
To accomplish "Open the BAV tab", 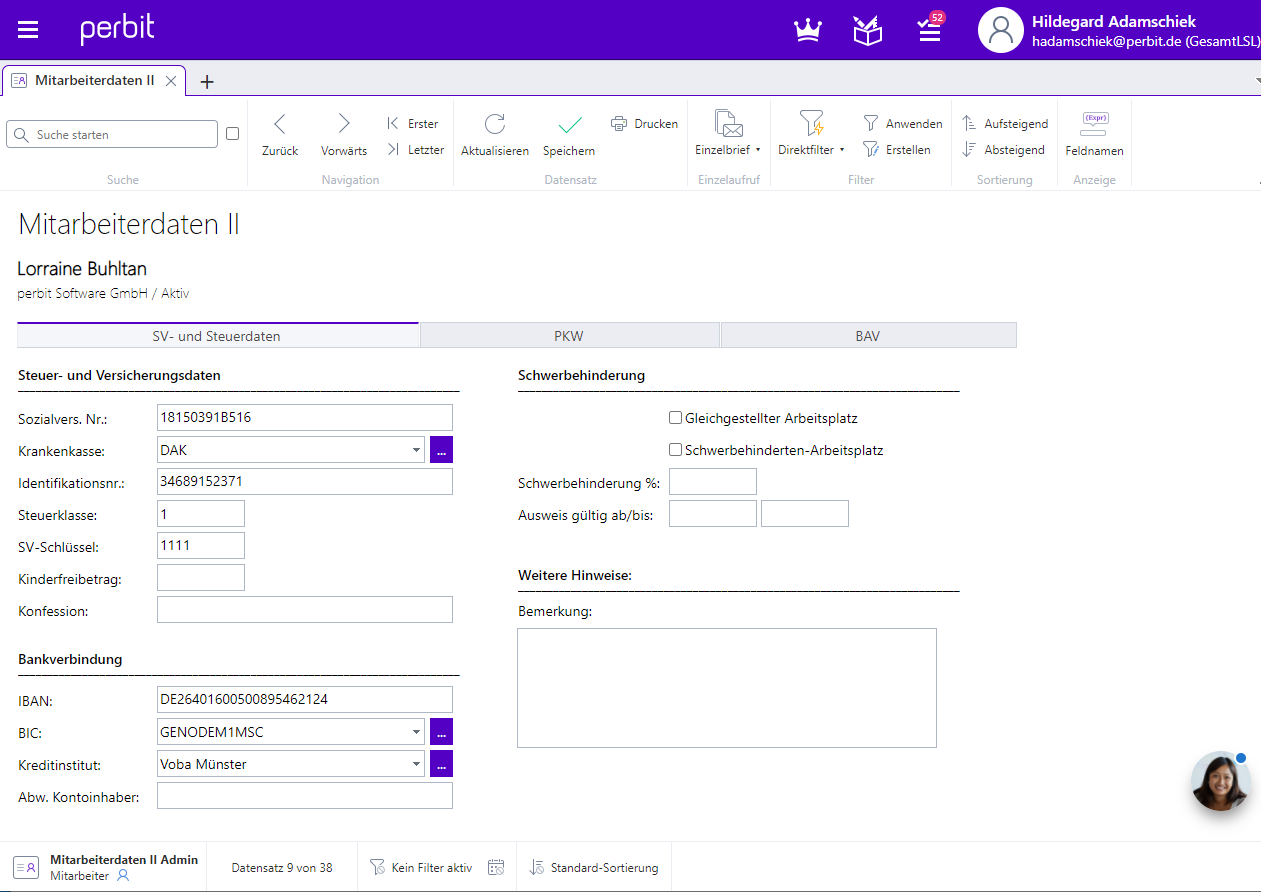I will click(x=868, y=334).
